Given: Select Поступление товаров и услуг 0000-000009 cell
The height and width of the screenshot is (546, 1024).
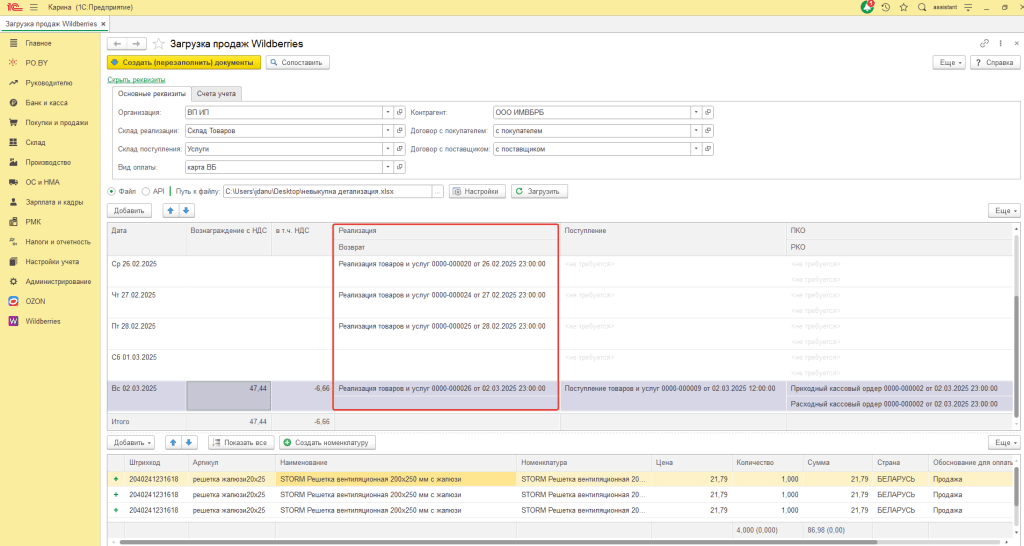Looking at the screenshot, I should [673, 388].
